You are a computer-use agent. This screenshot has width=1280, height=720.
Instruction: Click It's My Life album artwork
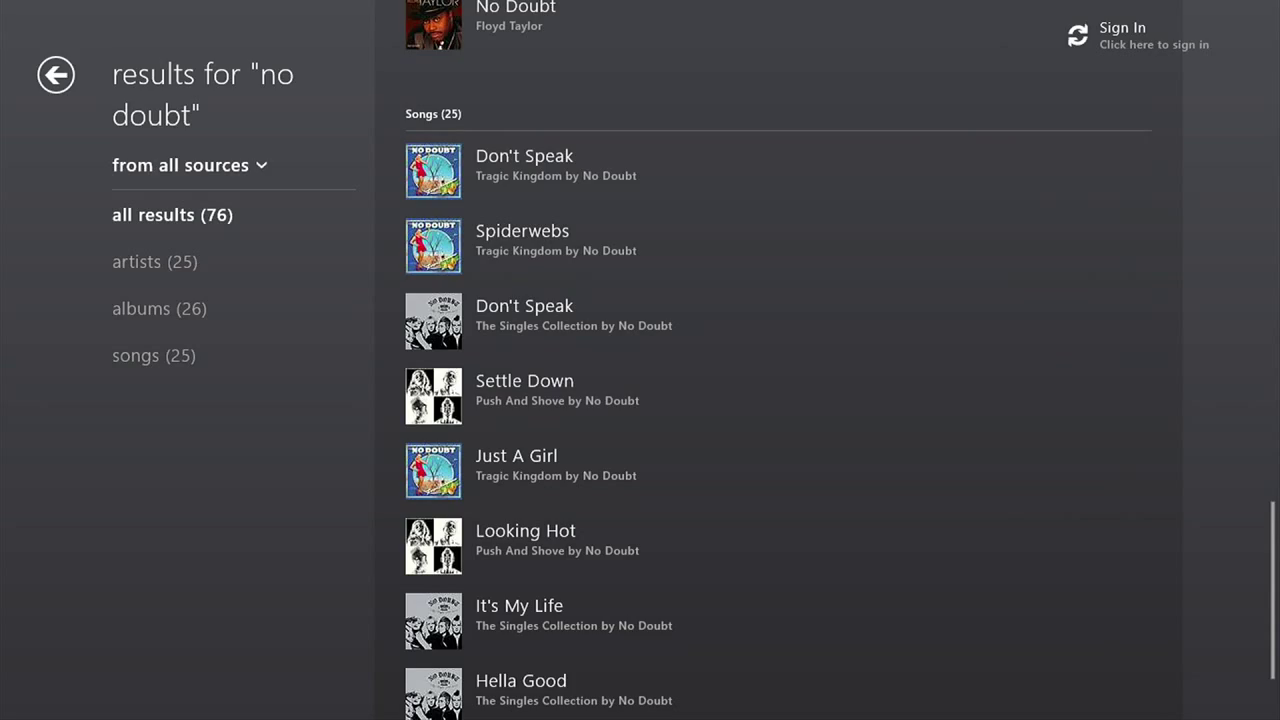point(433,621)
